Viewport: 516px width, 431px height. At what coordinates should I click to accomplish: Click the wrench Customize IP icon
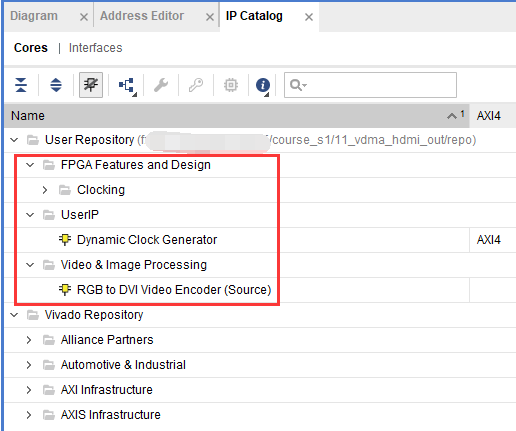pos(161,85)
